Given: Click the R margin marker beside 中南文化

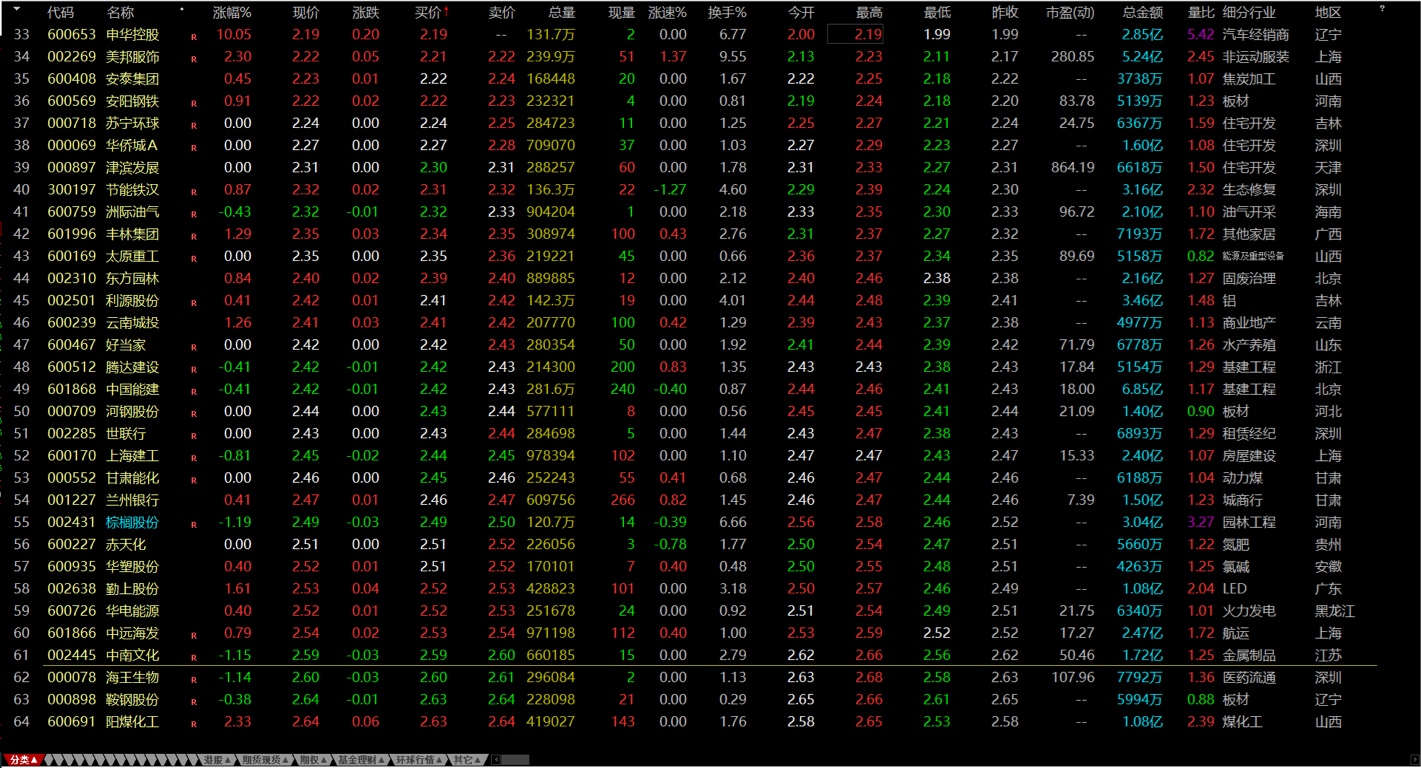Looking at the screenshot, I should [194, 656].
